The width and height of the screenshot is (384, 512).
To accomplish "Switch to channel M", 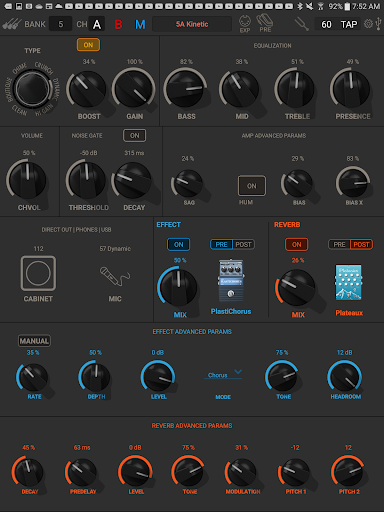I will [x=140, y=24].
